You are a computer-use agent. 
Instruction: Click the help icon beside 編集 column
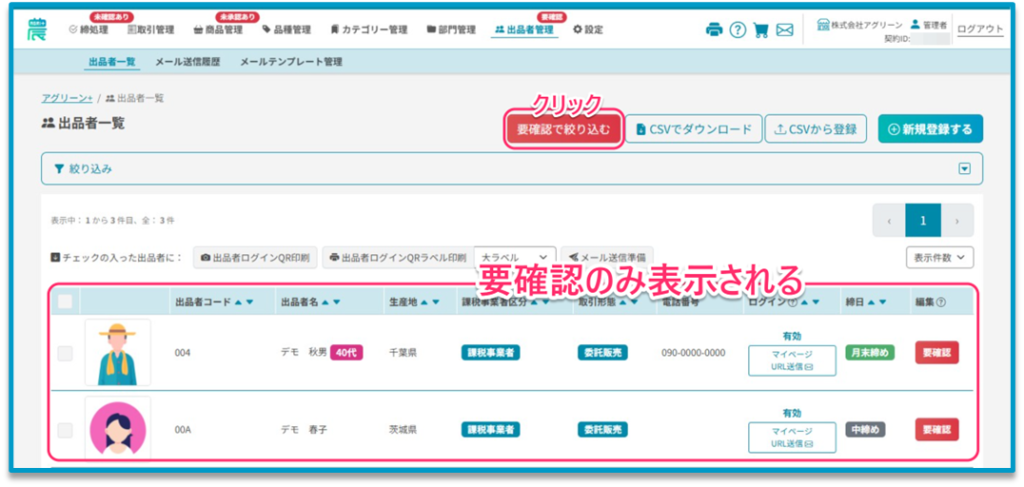tap(941, 301)
